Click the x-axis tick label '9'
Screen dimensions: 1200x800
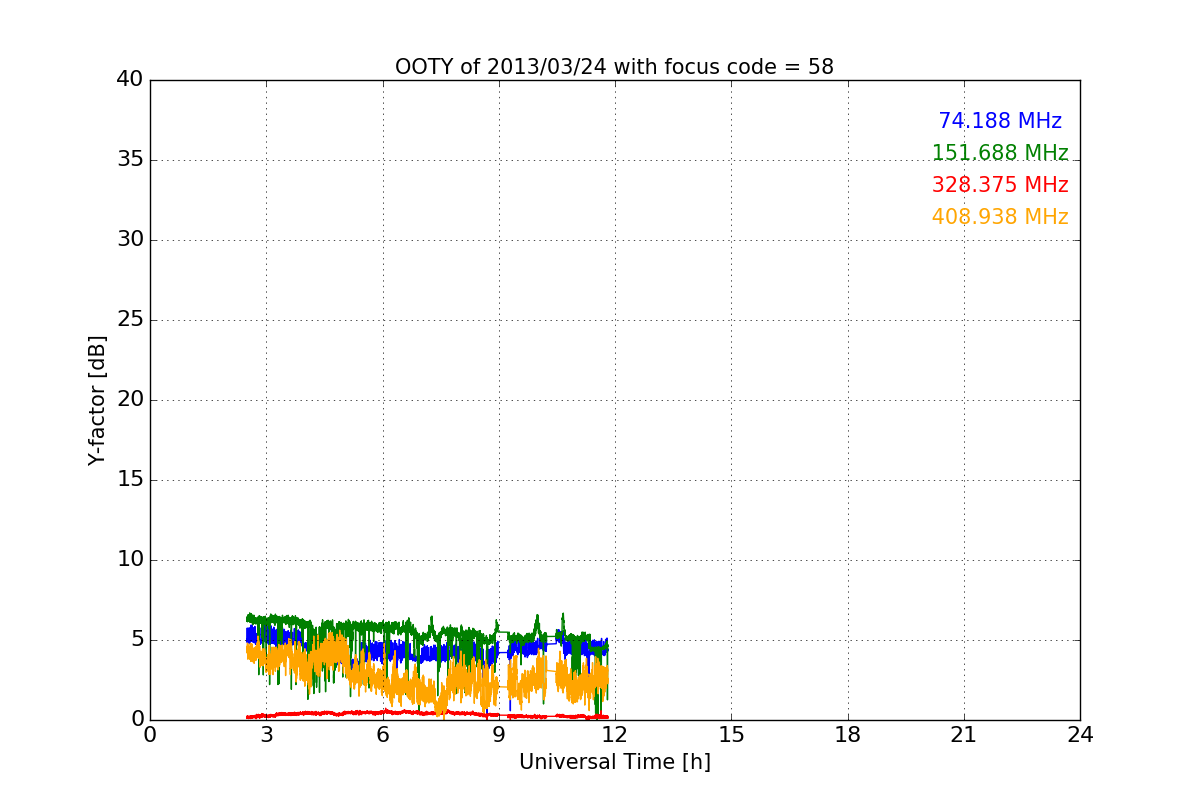[499, 735]
